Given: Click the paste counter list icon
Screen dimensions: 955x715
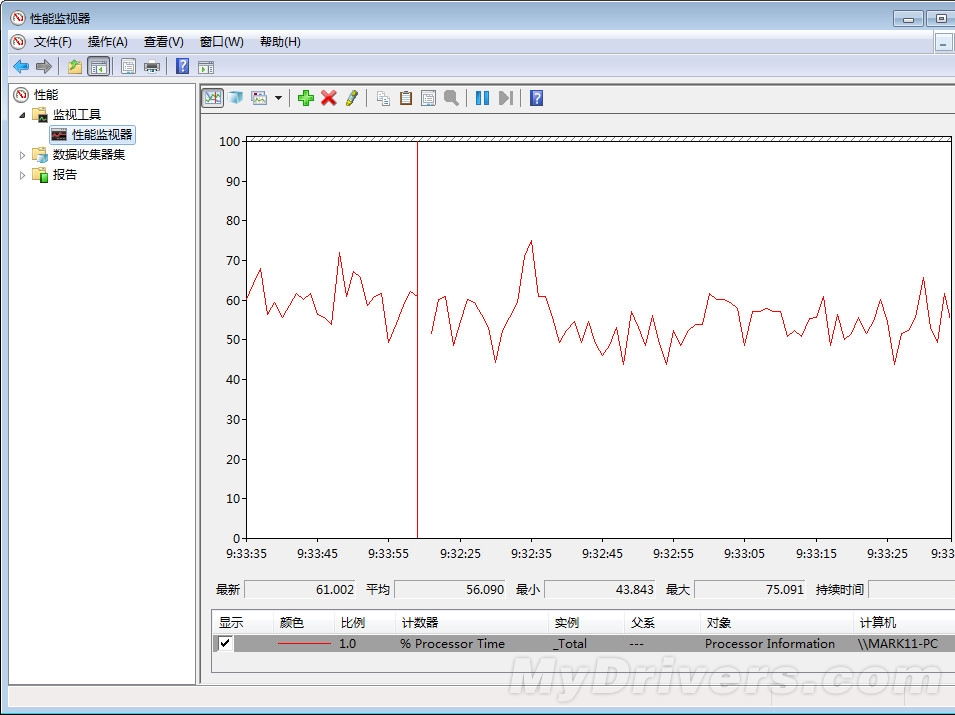Looking at the screenshot, I should point(406,98).
